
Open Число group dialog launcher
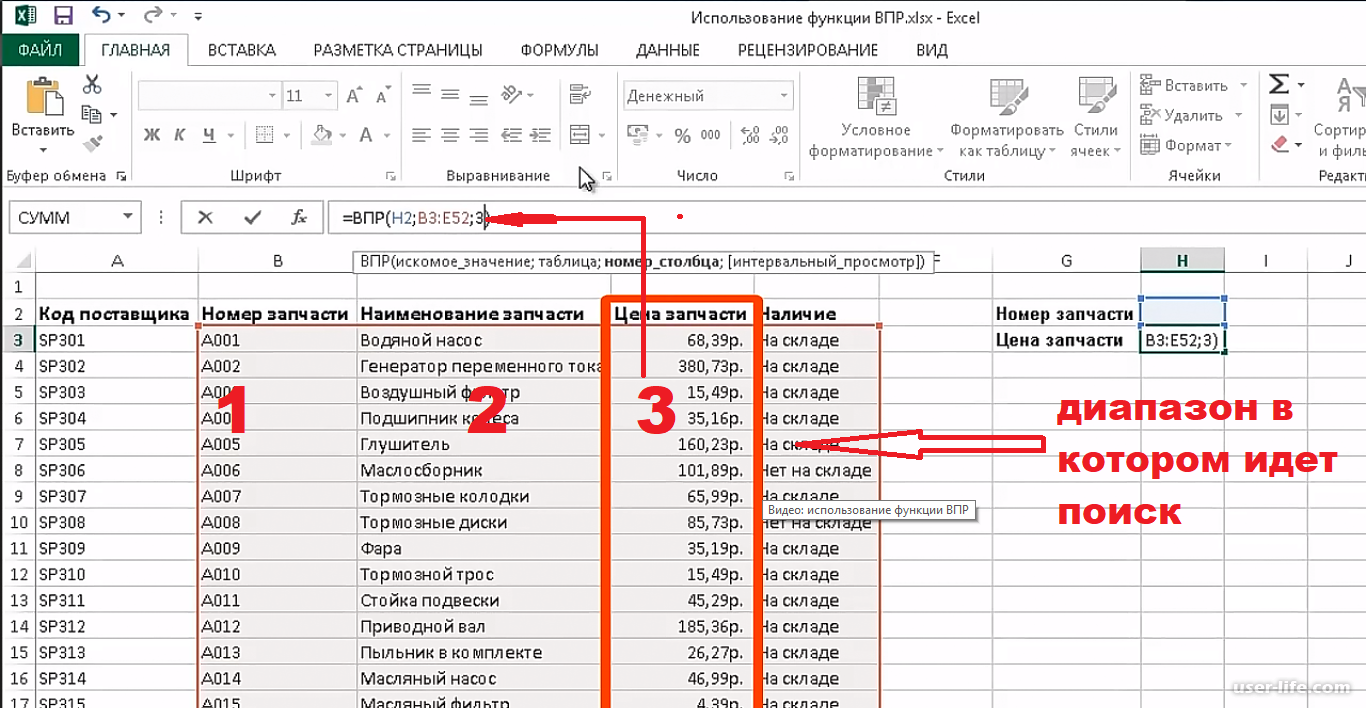[789, 176]
